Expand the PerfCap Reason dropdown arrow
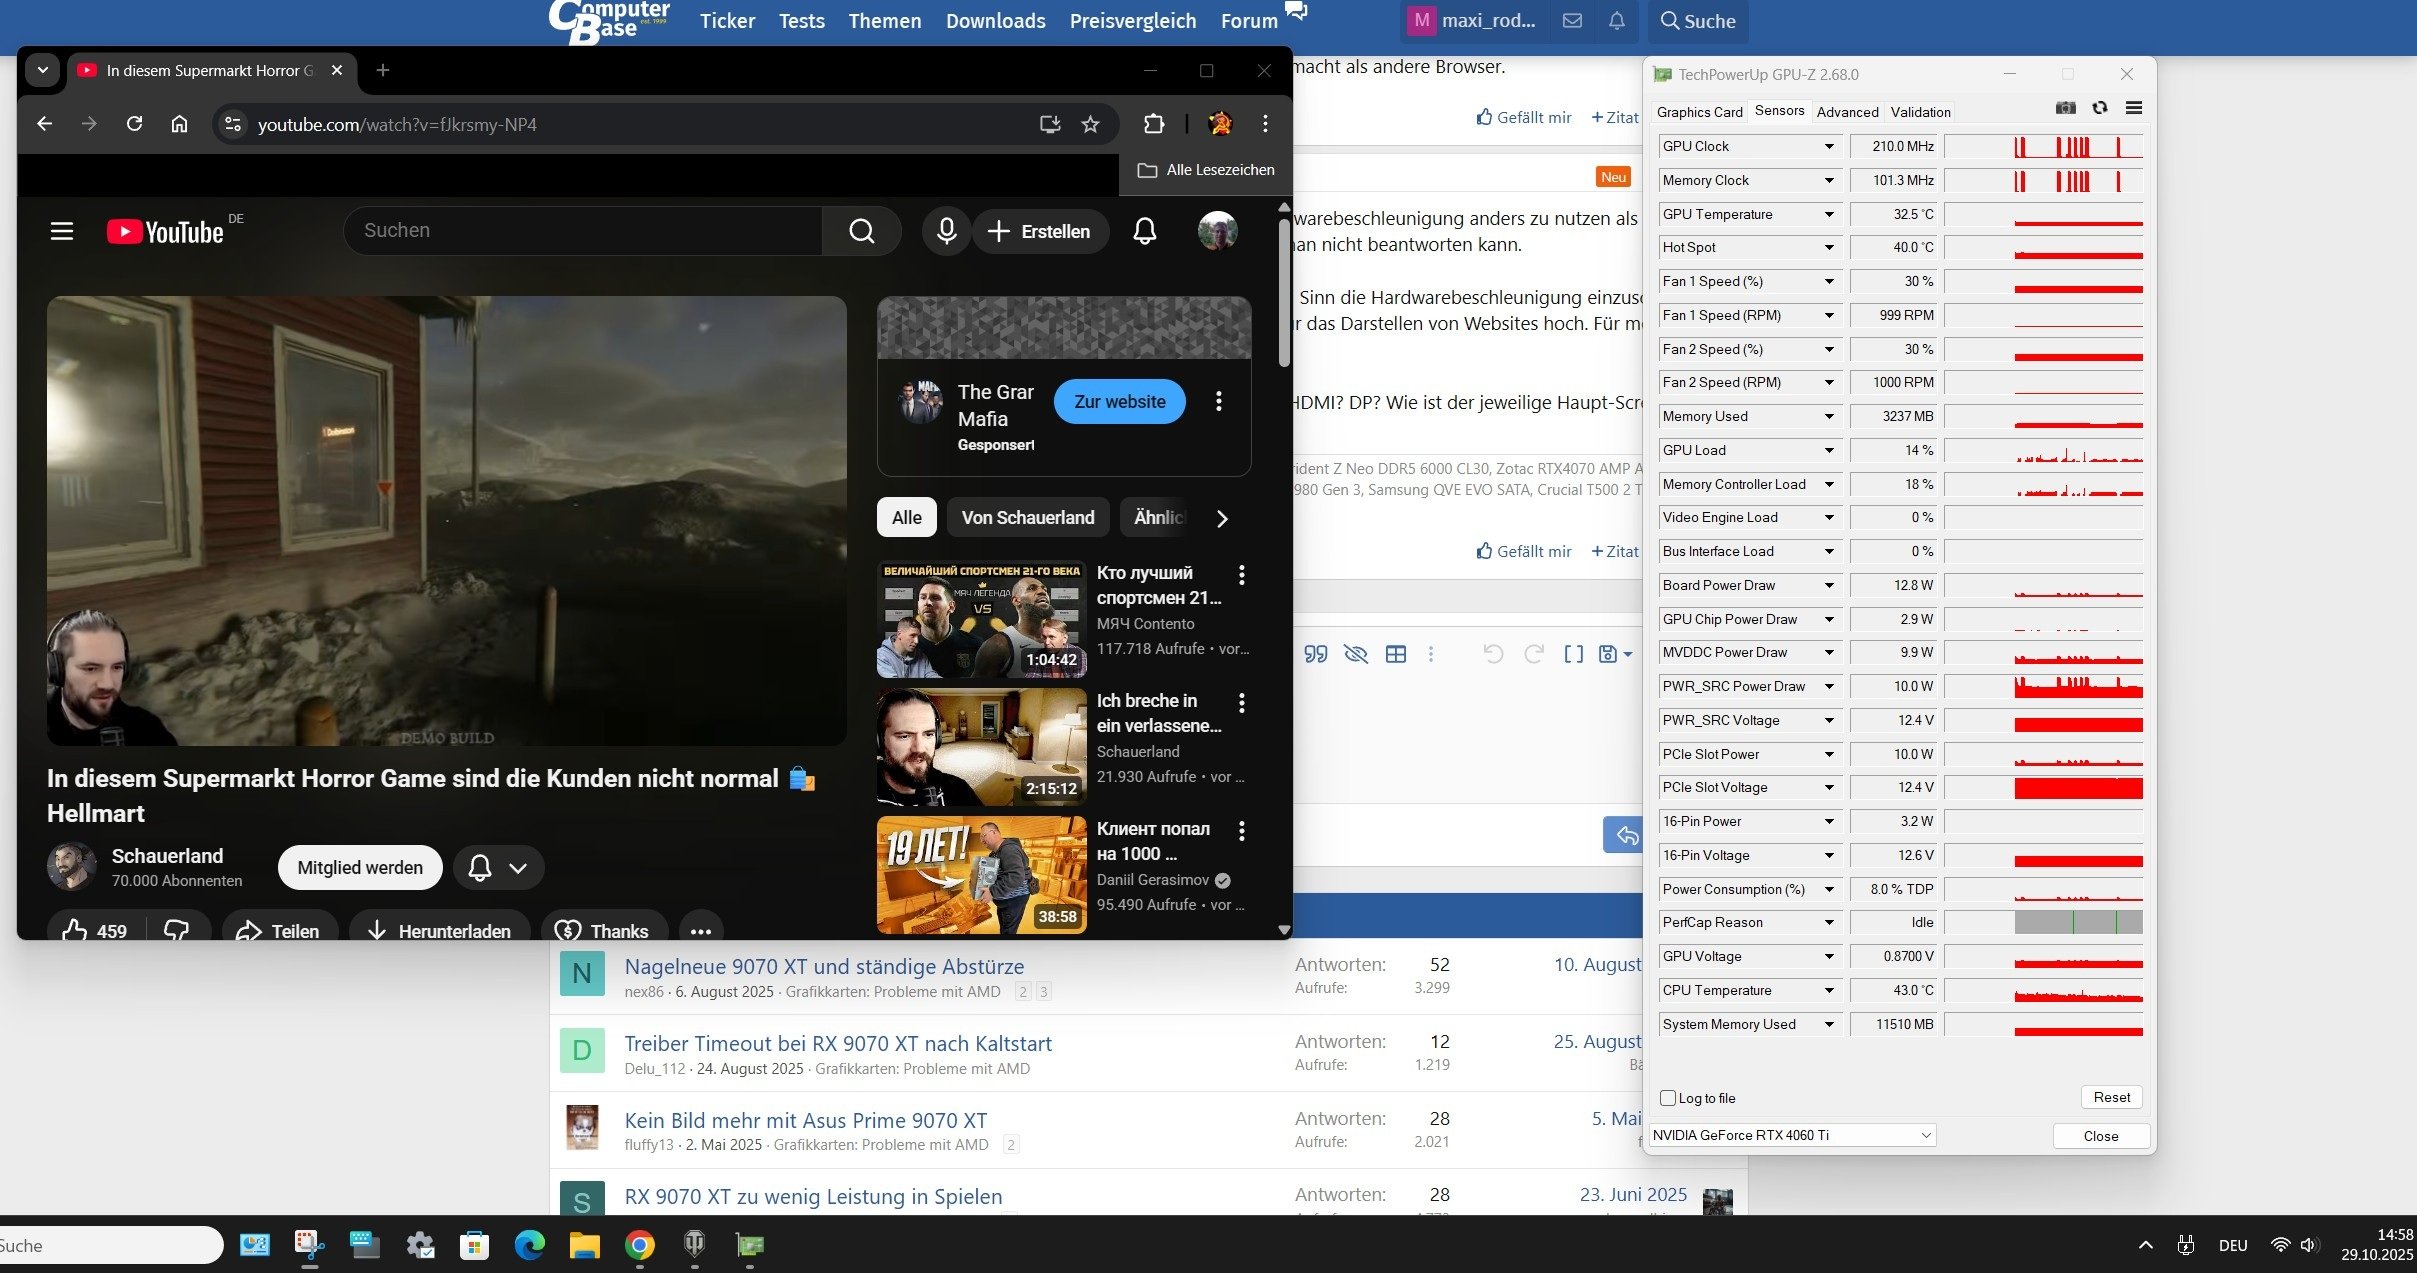The image size is (2417, 1273). pos(1828,922)
